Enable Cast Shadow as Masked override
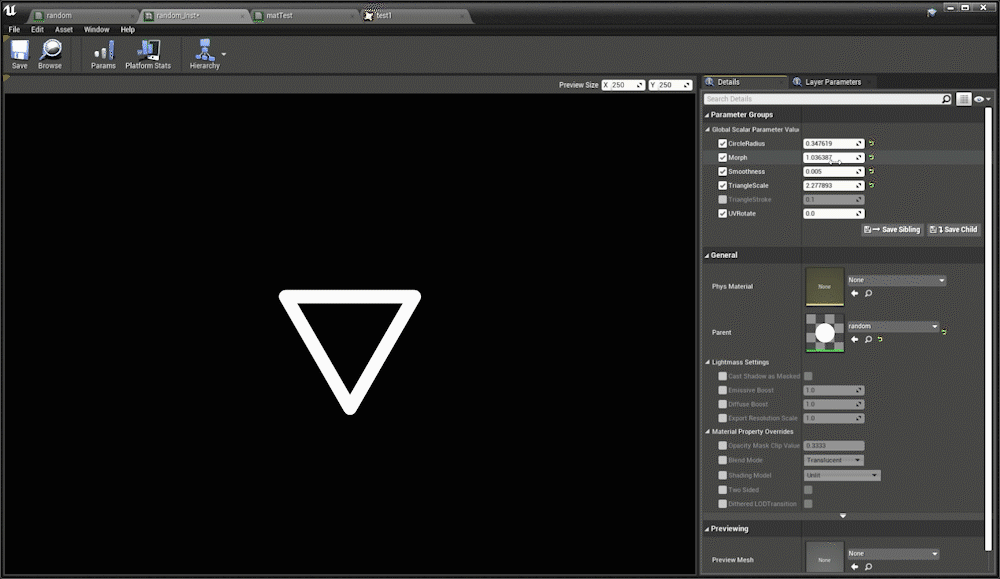 723,376
